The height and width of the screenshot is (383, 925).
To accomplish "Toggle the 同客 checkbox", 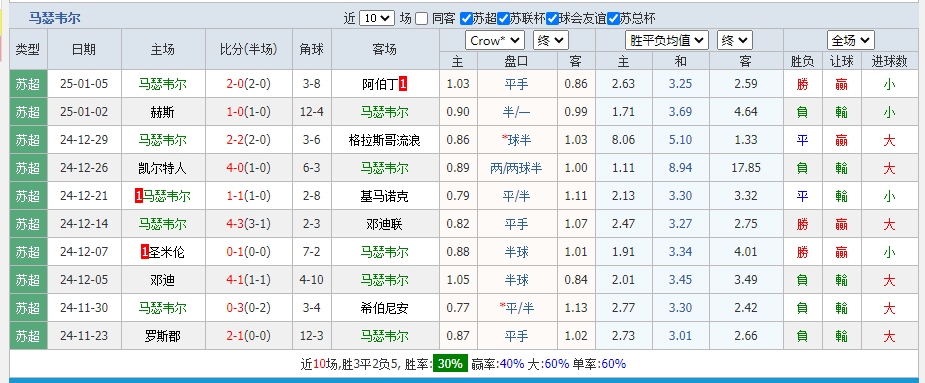I will (x=421, y=19).
